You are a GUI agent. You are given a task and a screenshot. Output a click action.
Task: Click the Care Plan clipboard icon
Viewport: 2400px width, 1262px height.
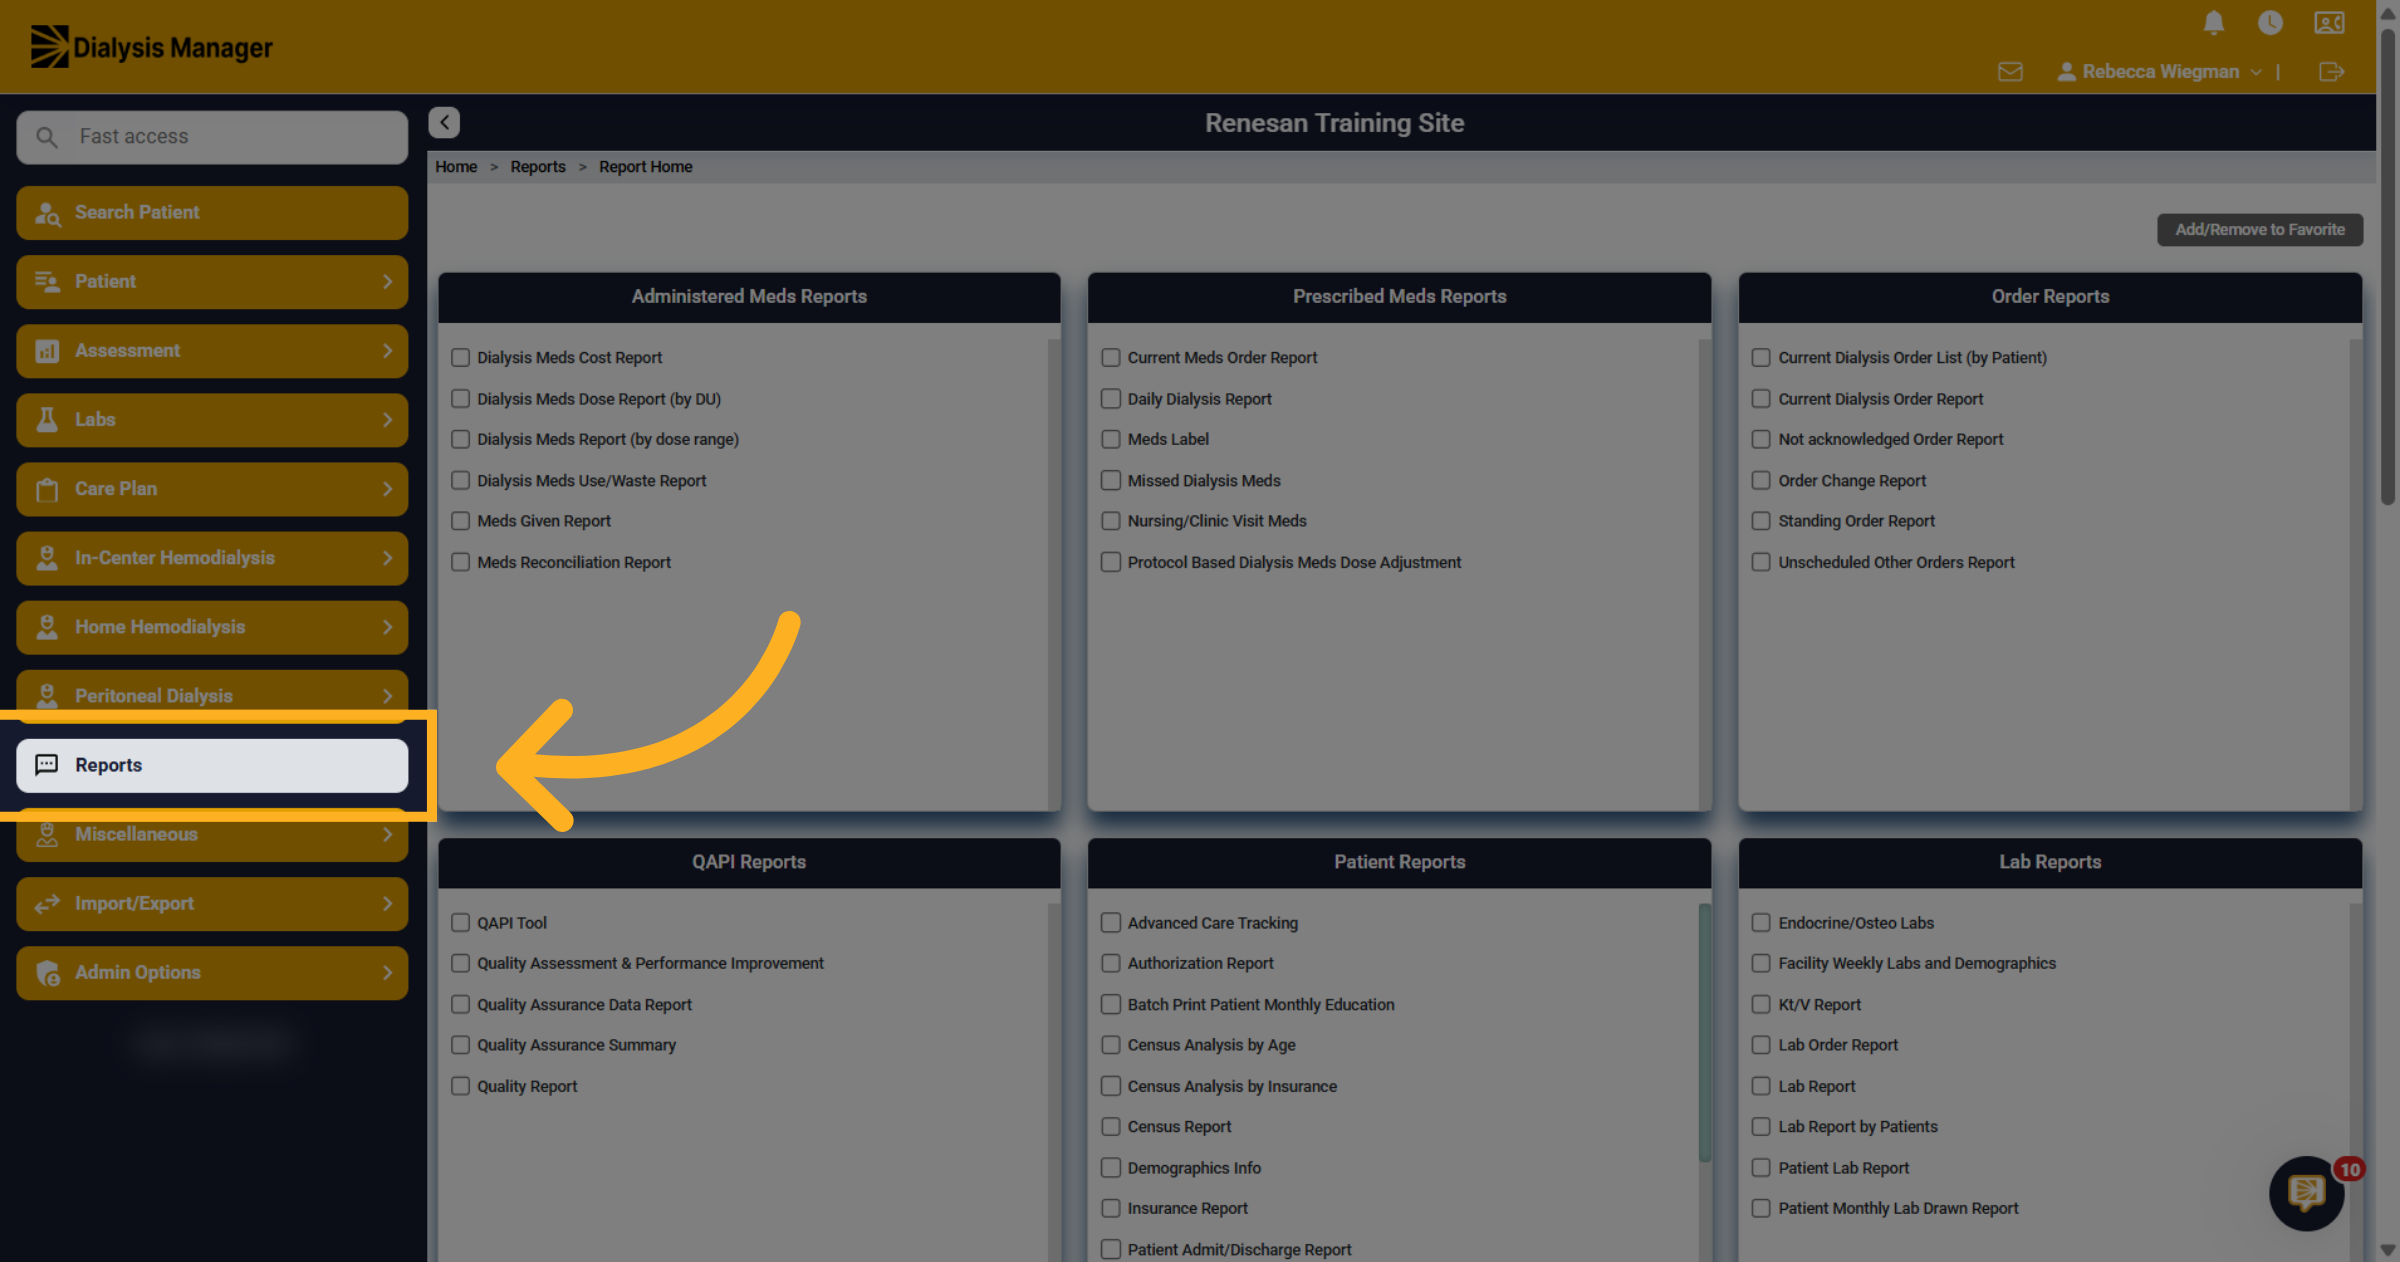pyautogui.click(x=47, y=489)
